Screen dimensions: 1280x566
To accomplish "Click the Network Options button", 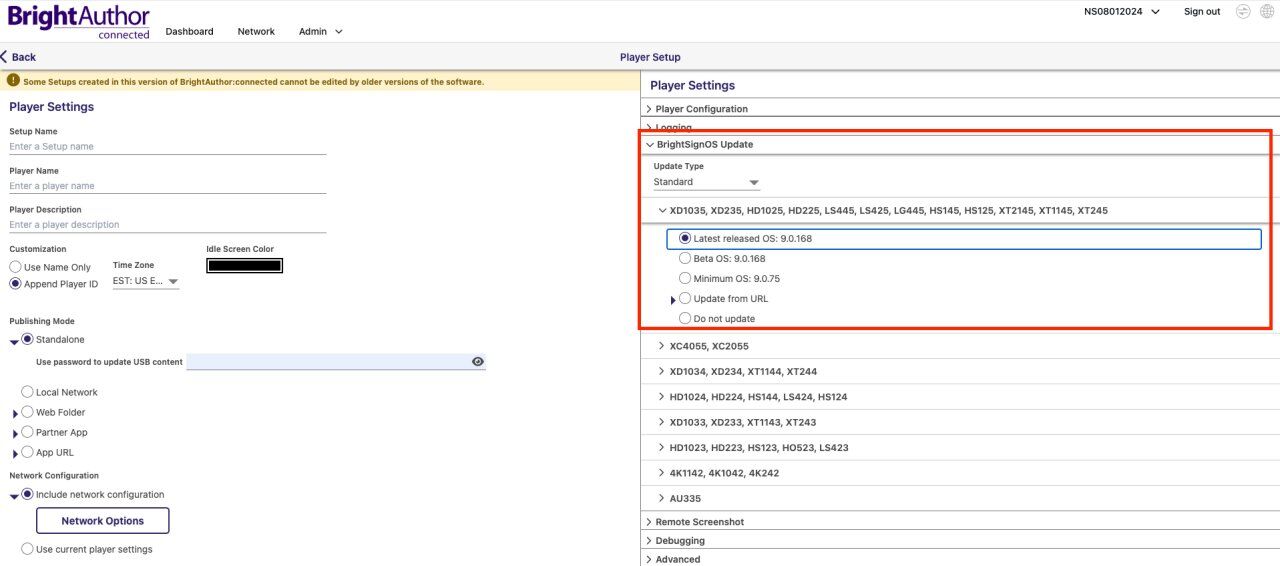I will 102,521.
